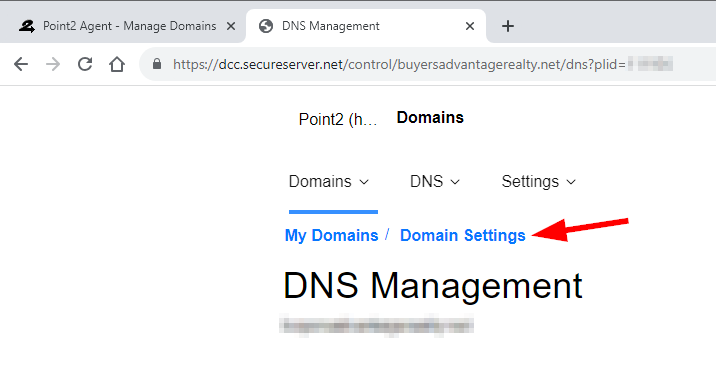Screen dimensions: 716x383
Task: Open the My Domains breadcrumb link
Action: (x=332, y=236)
